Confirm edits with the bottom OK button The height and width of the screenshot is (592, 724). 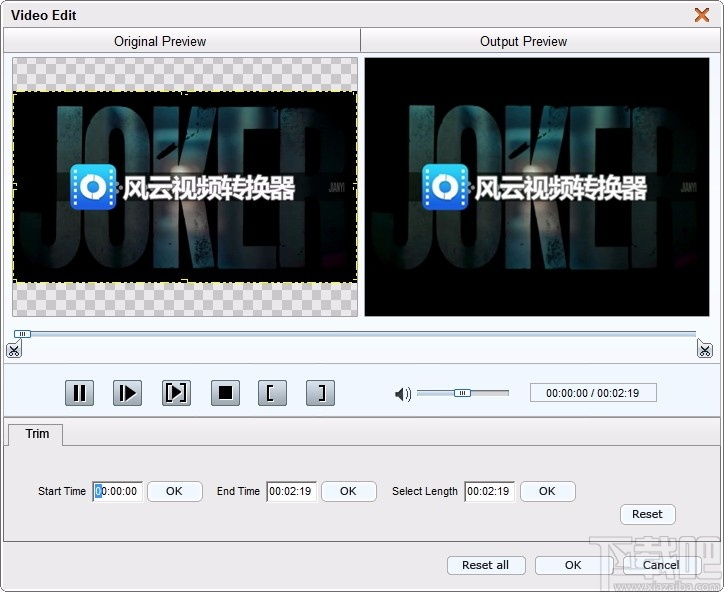[x=573, y=565]
